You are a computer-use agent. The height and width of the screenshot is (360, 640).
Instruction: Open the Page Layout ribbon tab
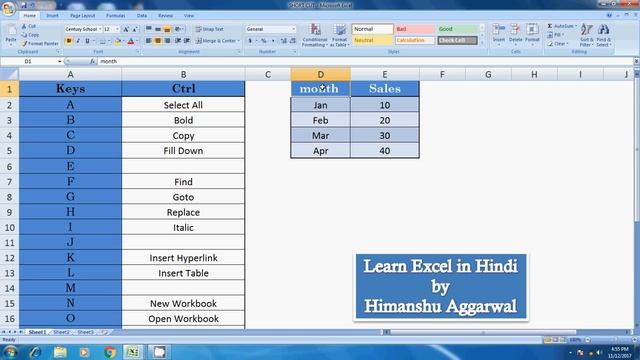pyautogui.click(x=82, y=16)
